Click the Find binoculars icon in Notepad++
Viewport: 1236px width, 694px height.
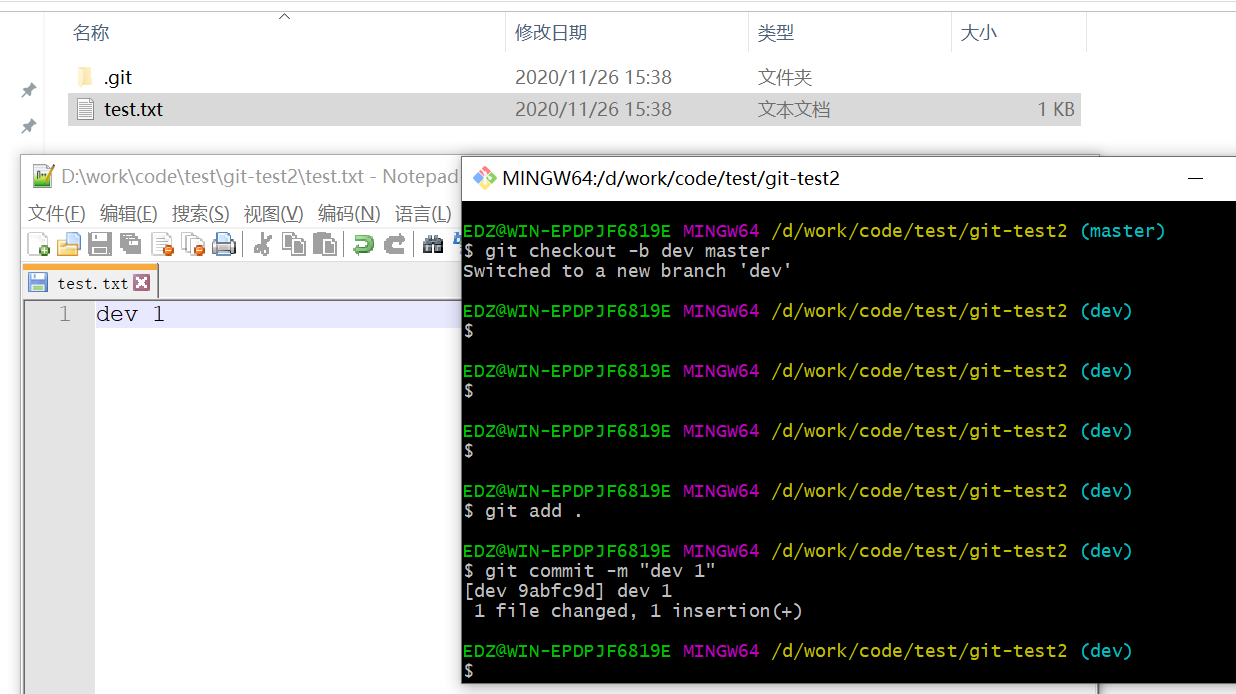pyautogui.click(x=433, y=243)
